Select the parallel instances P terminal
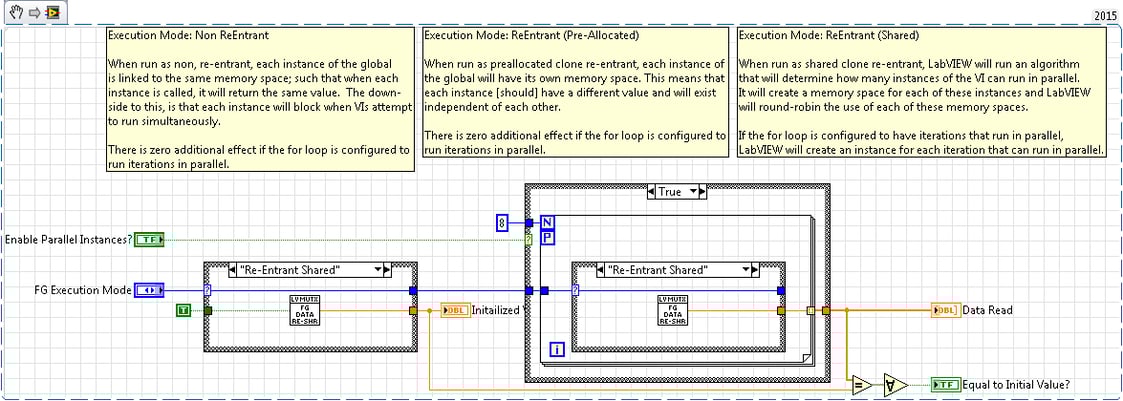The height and width of the screenshot is (401, 1123). 547,238
